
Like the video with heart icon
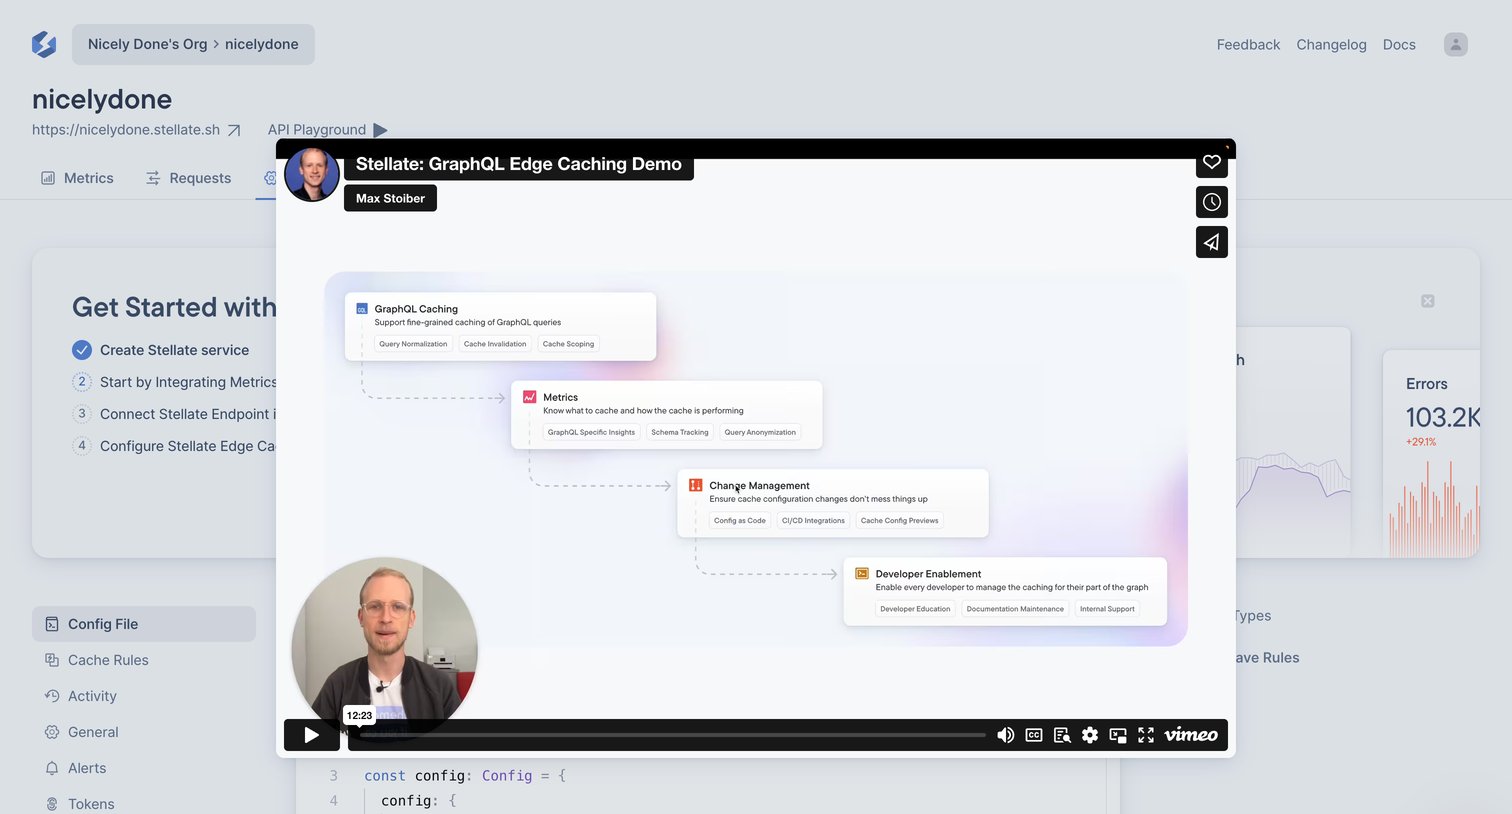tap(1212, 162)
